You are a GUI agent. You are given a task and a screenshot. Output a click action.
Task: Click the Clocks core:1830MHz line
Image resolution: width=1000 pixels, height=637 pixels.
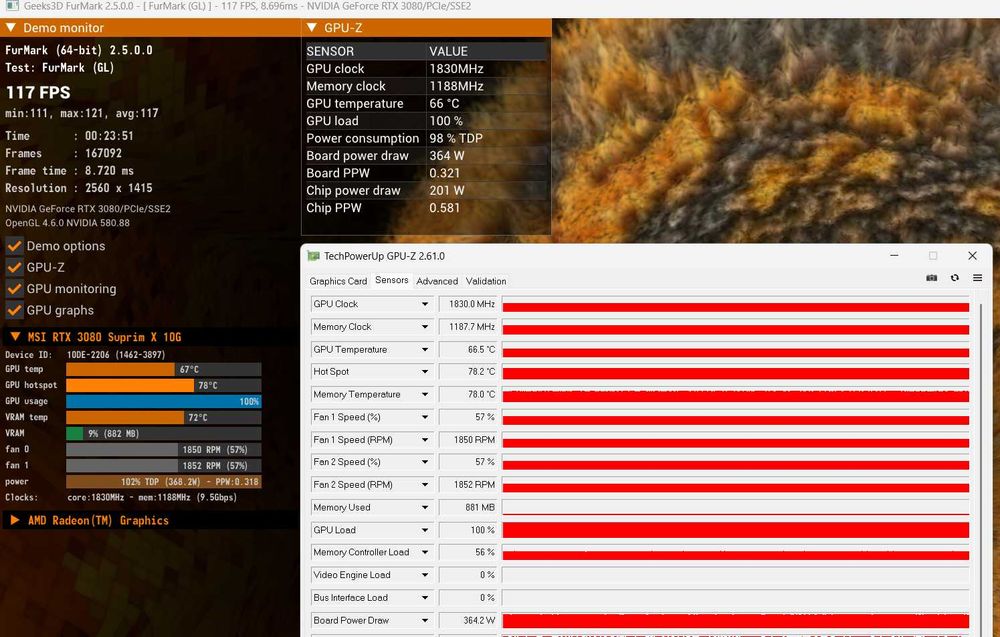121,497
